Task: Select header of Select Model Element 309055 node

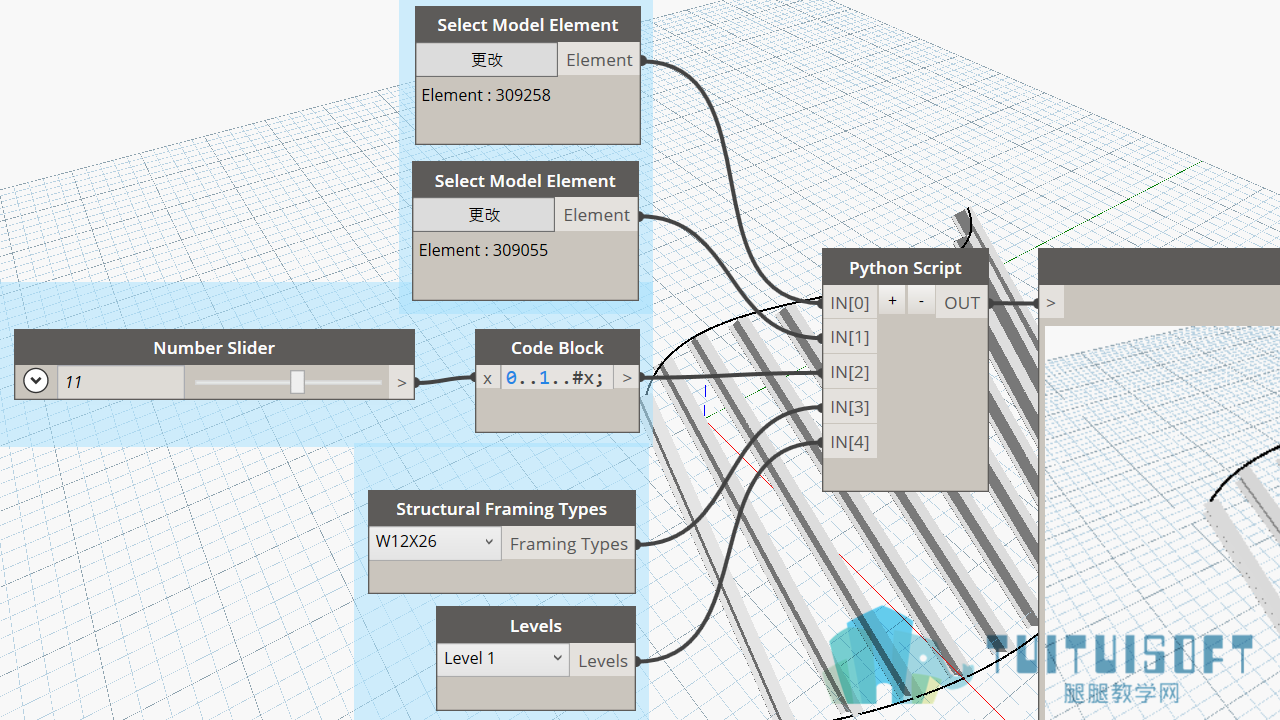Action: (x=525, y=181)
